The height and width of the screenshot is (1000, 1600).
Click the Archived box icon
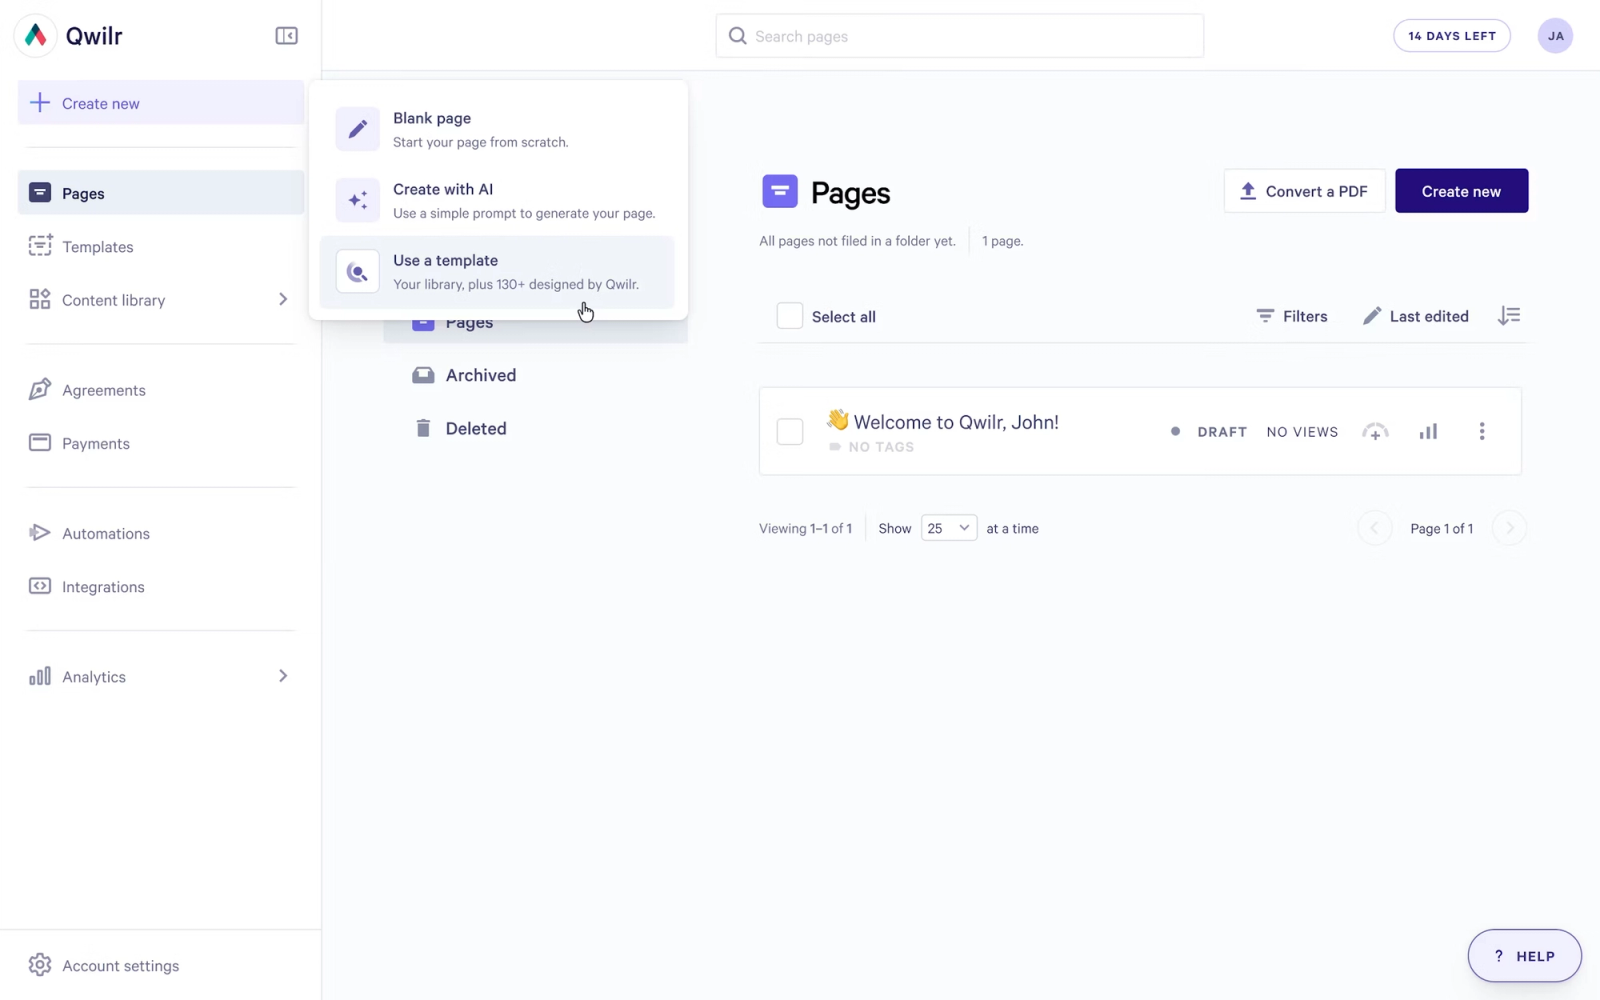pyautogui.click(x=423, y=375)
